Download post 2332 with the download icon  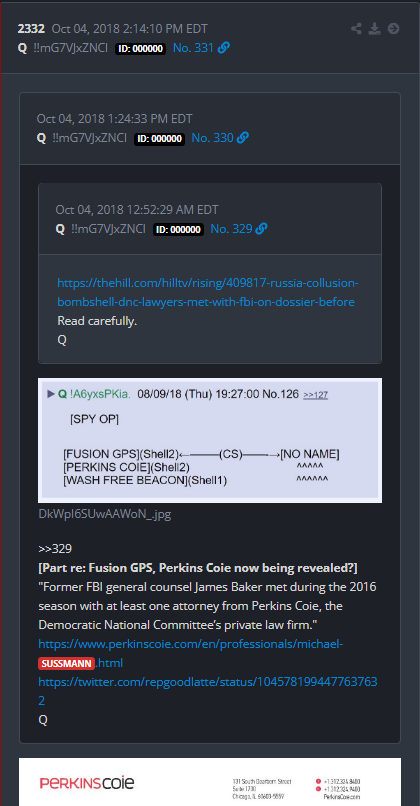[x=375, y=29]
